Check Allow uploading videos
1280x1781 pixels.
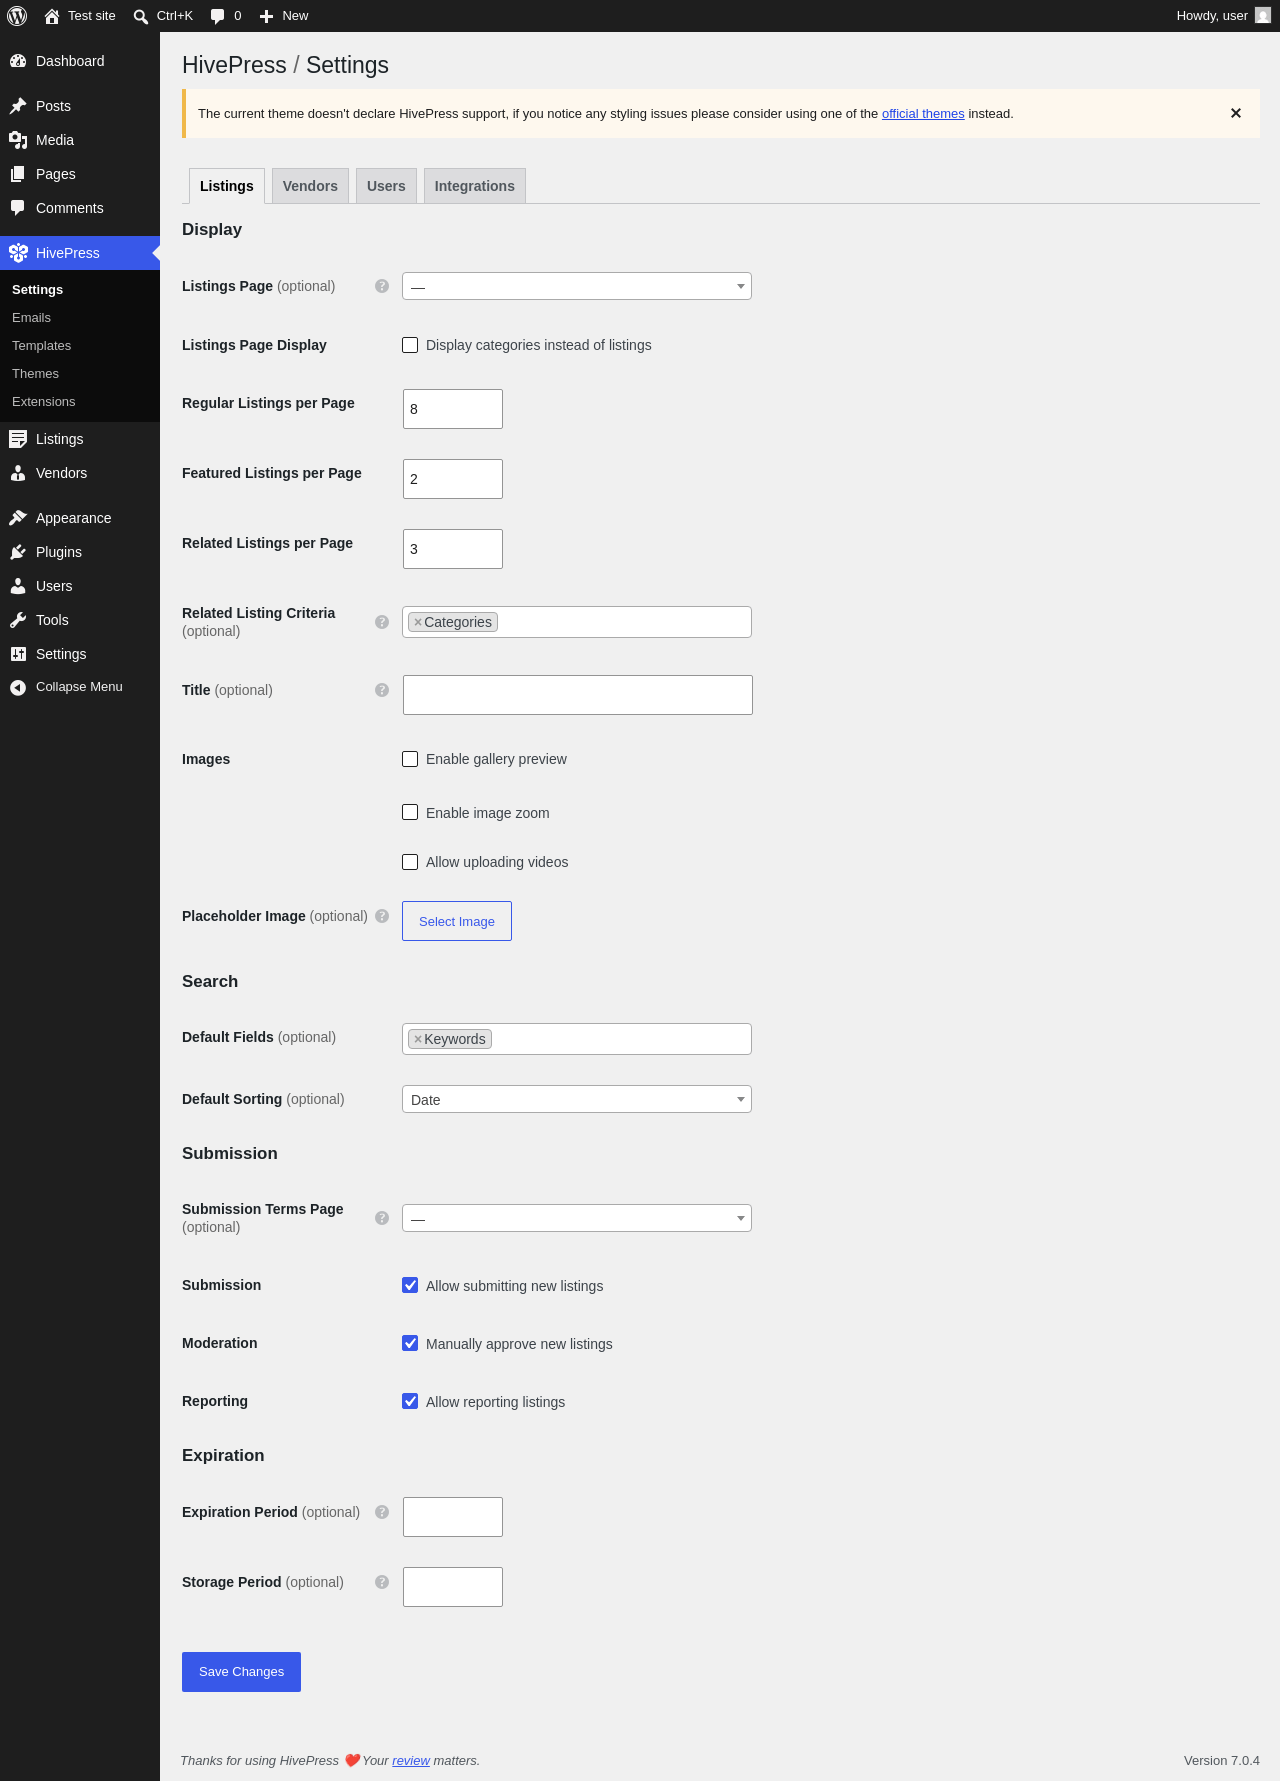click(410, 862)
